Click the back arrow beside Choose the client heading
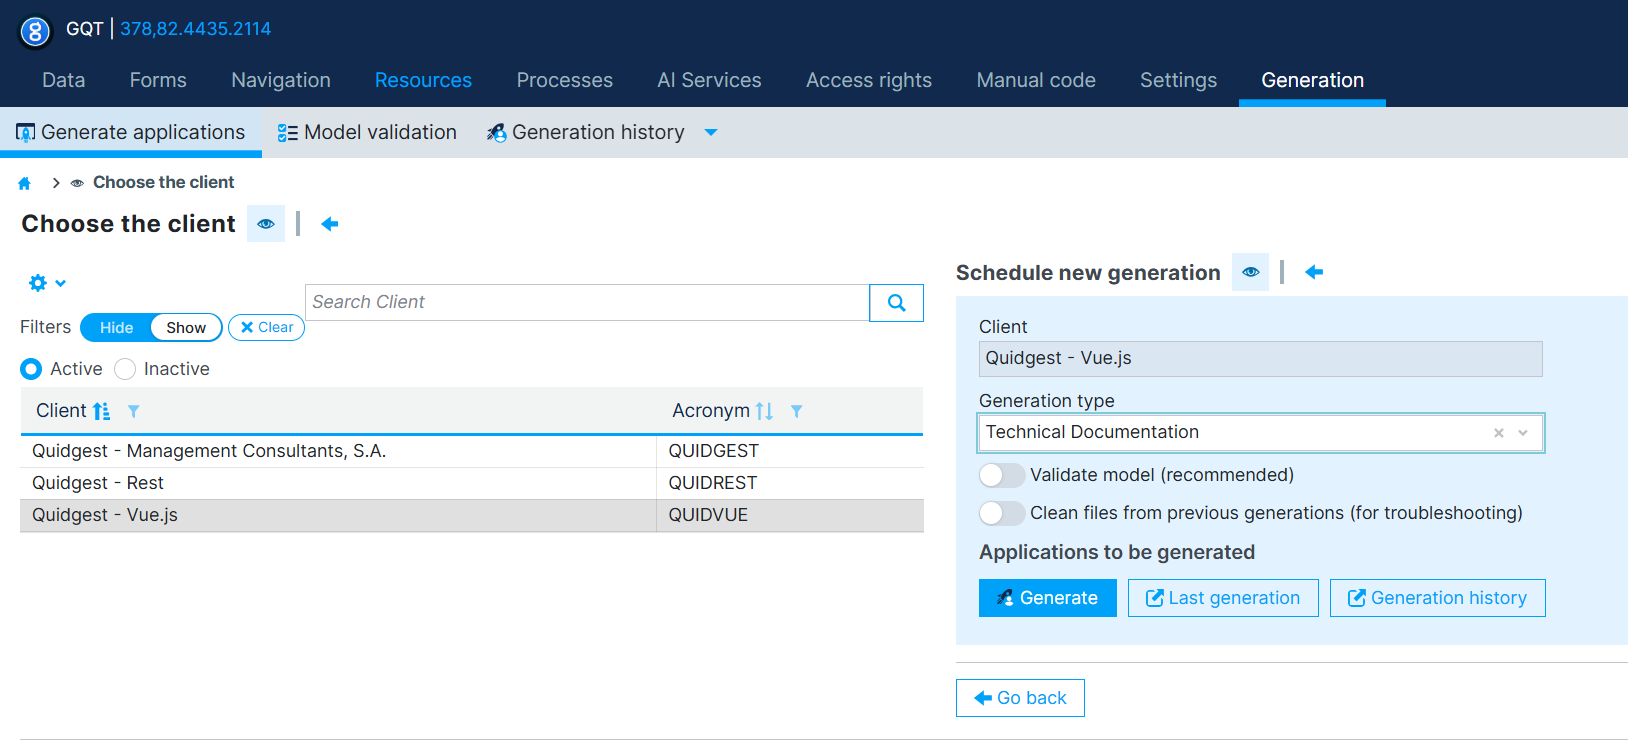The height and width of the screenshot is (740, 1628). point(330,224)
